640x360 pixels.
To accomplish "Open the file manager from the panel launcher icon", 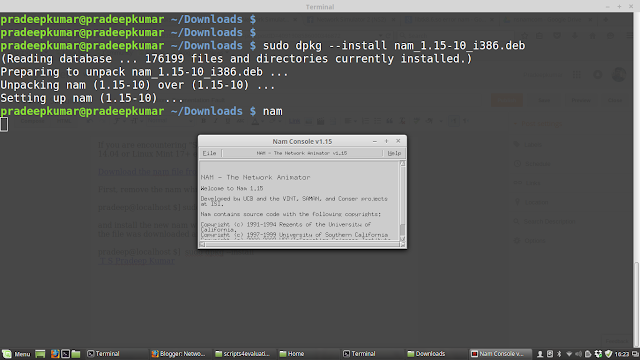I will (76, 354).
